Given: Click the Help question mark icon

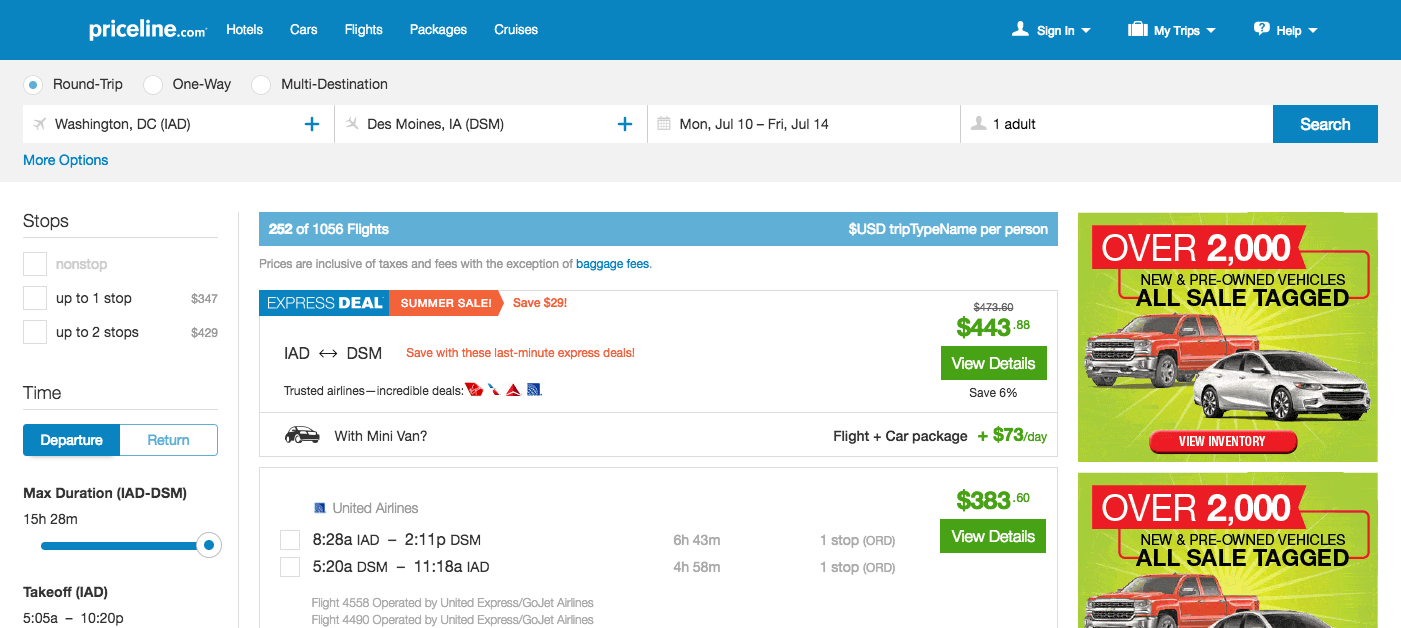Looking at the screenshot, I should (1262, 29).
